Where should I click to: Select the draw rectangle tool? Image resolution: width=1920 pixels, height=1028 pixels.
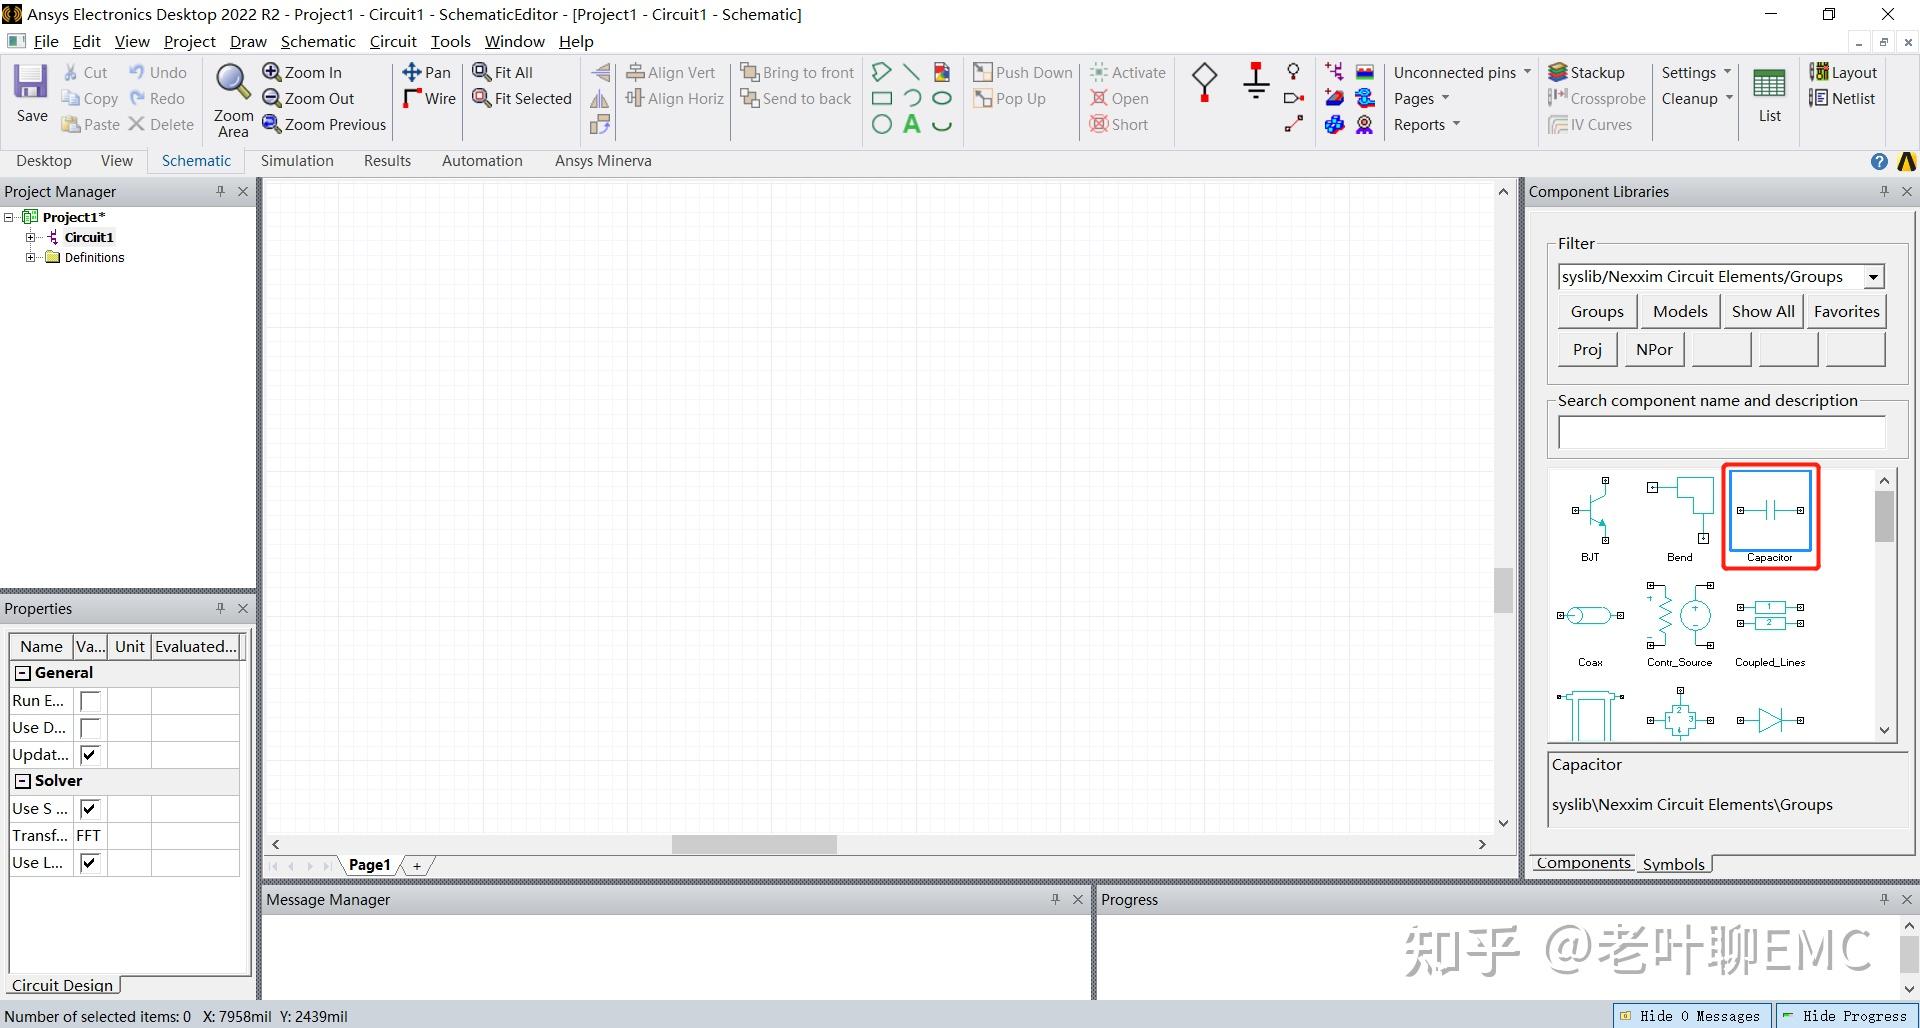[881, 98]
